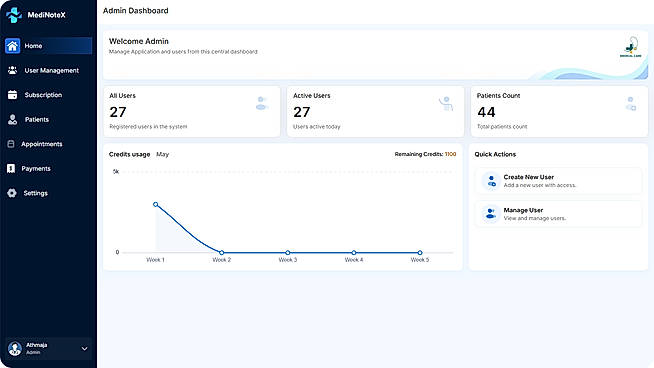654x368 pixels.
Task: Open the Patients Count stat card
Action: (x=559, y=111)
